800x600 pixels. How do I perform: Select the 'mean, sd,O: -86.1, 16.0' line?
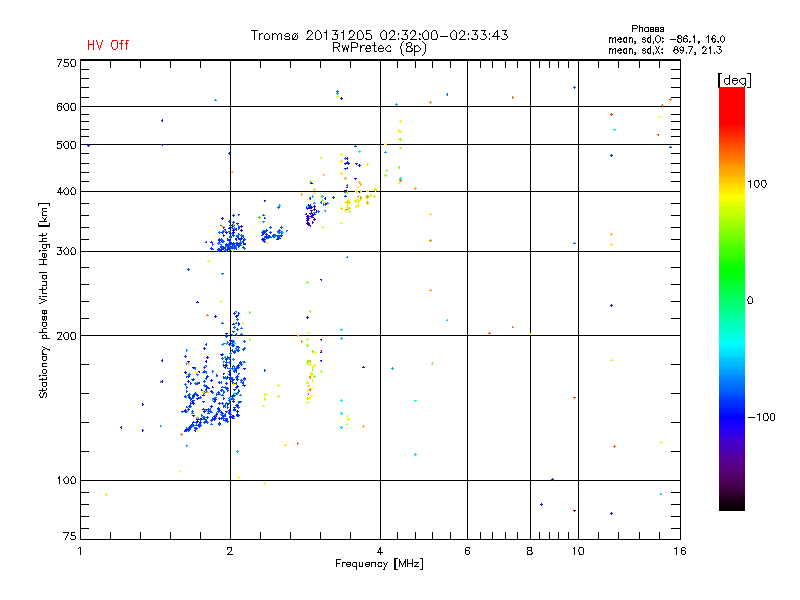coord(666,39)
